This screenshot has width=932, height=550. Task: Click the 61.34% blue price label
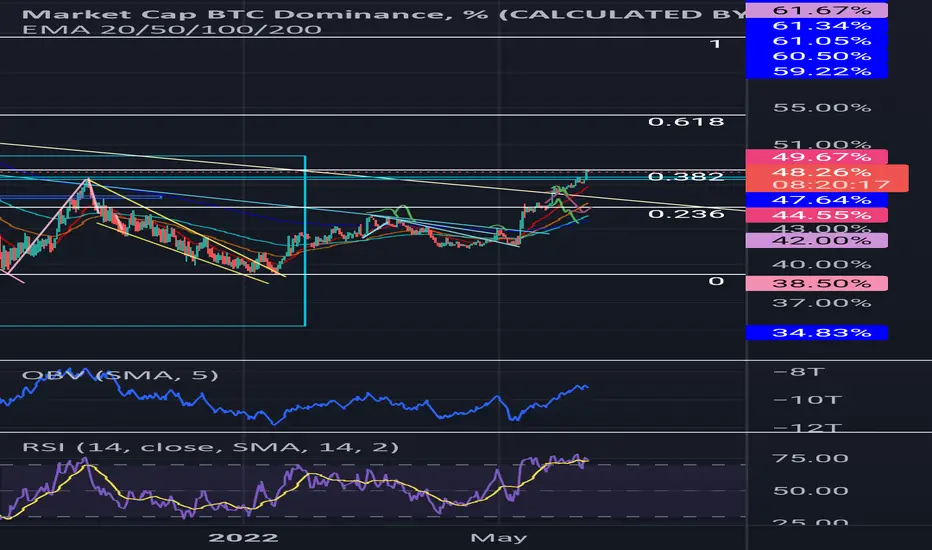point(816,26)
